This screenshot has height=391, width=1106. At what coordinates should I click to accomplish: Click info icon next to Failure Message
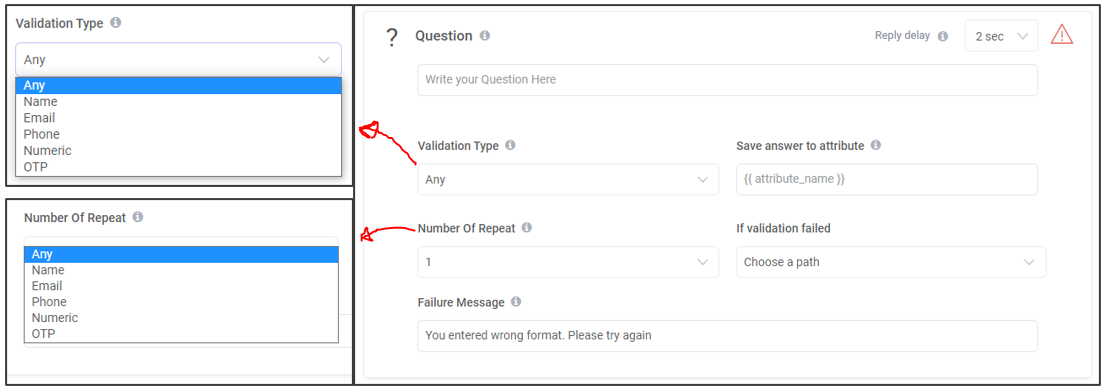coord(516,301)
